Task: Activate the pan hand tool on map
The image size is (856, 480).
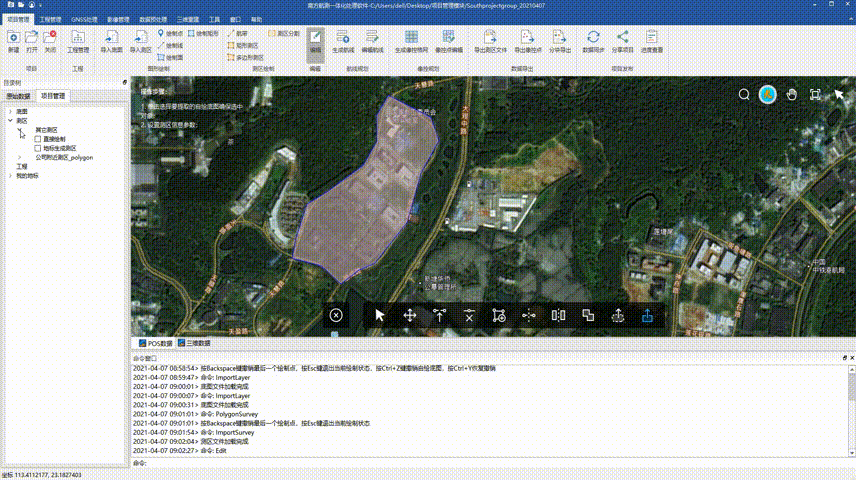Action: click(x=791, y=94)
